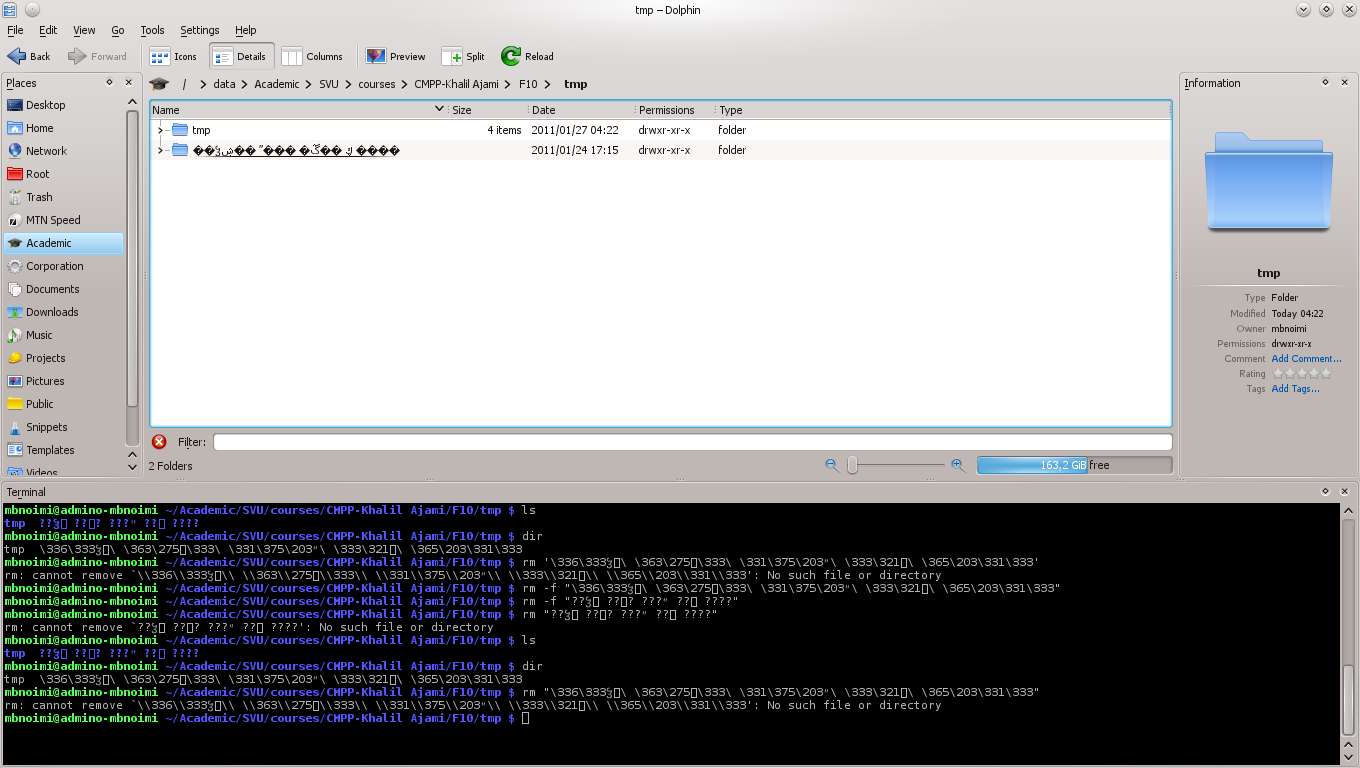Open the Tools menu
Screen dimensions: 1360x768
click(152, 30)
